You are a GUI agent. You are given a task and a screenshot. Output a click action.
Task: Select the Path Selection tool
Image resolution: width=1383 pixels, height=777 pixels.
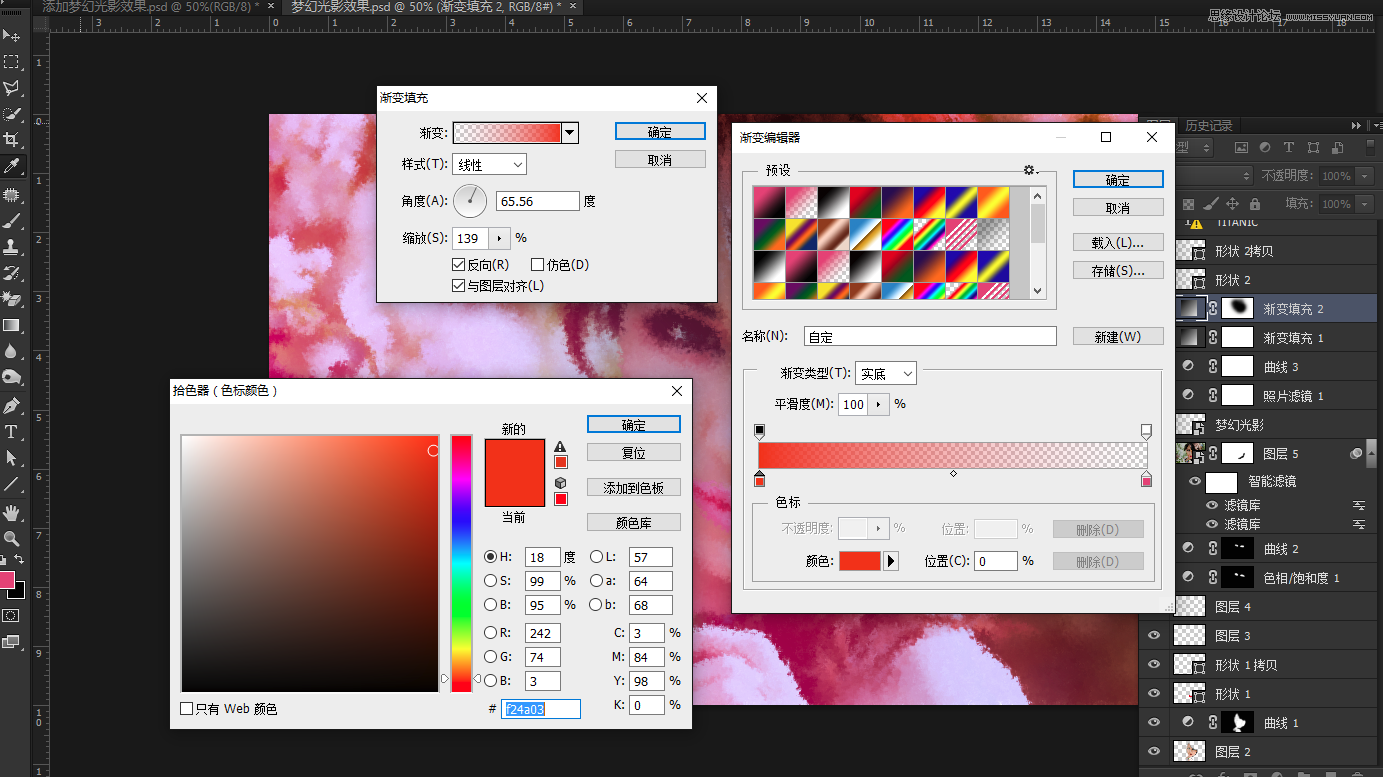coord(11,458)
